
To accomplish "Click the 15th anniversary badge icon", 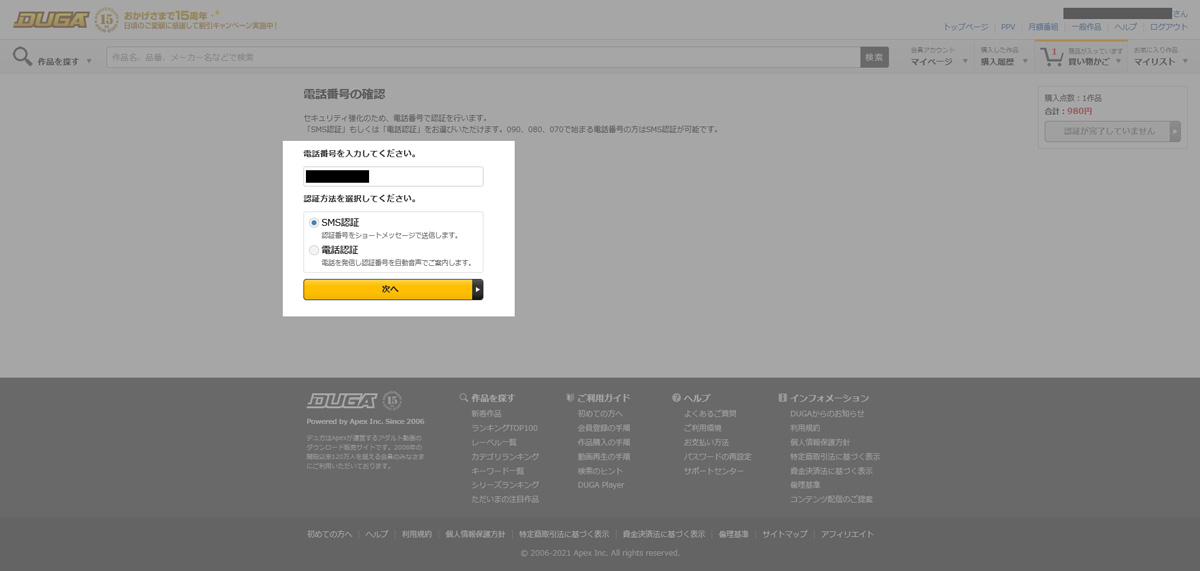I will click(x=106, y=20).
